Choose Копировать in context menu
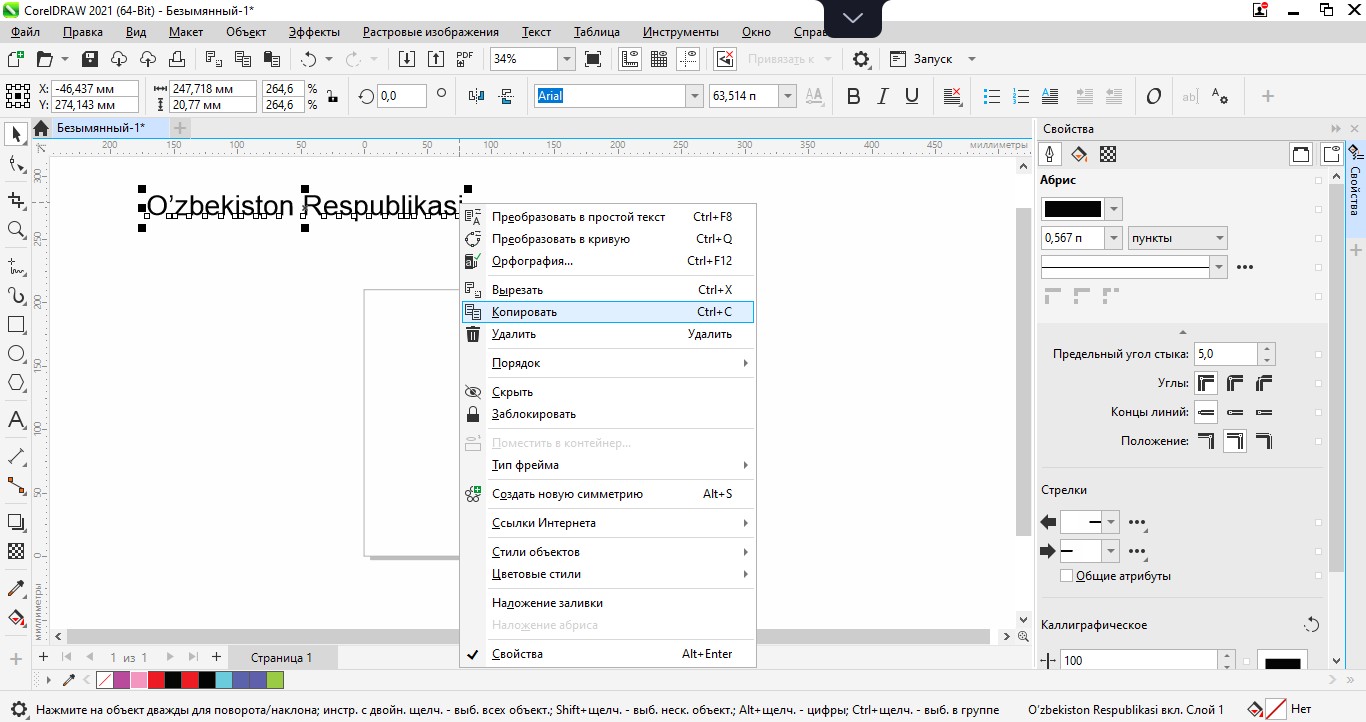Viewport: 1366px width, 722px height. 608,312
